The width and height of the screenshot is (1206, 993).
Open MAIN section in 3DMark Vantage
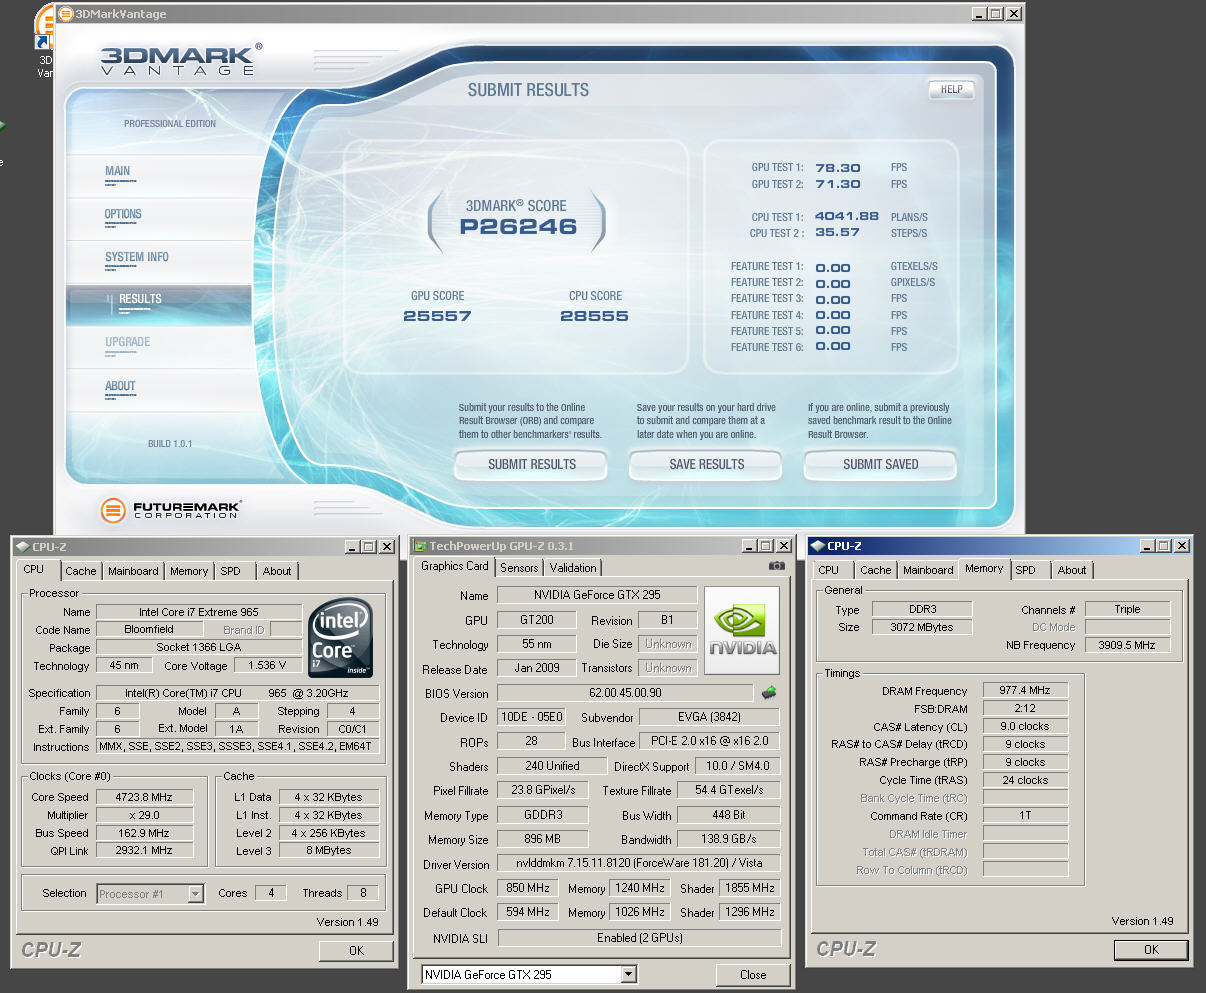118,171
